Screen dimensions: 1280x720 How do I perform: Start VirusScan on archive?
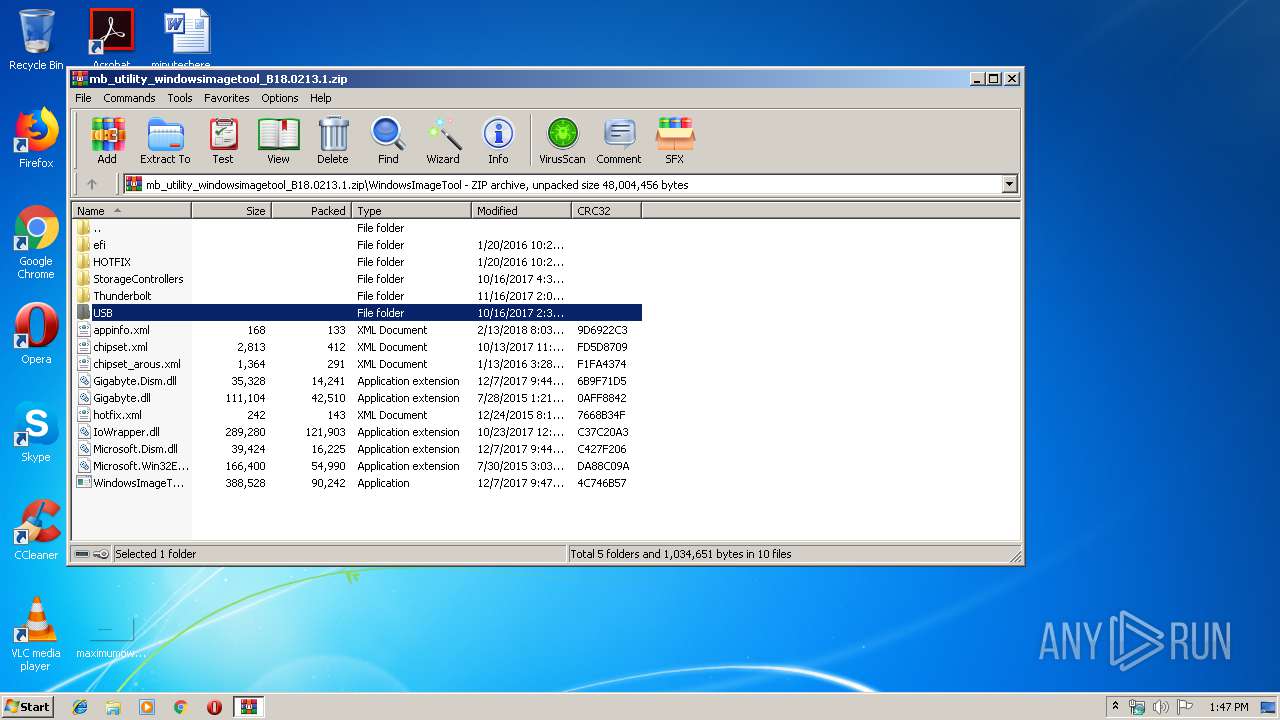(x=562, y=140)
